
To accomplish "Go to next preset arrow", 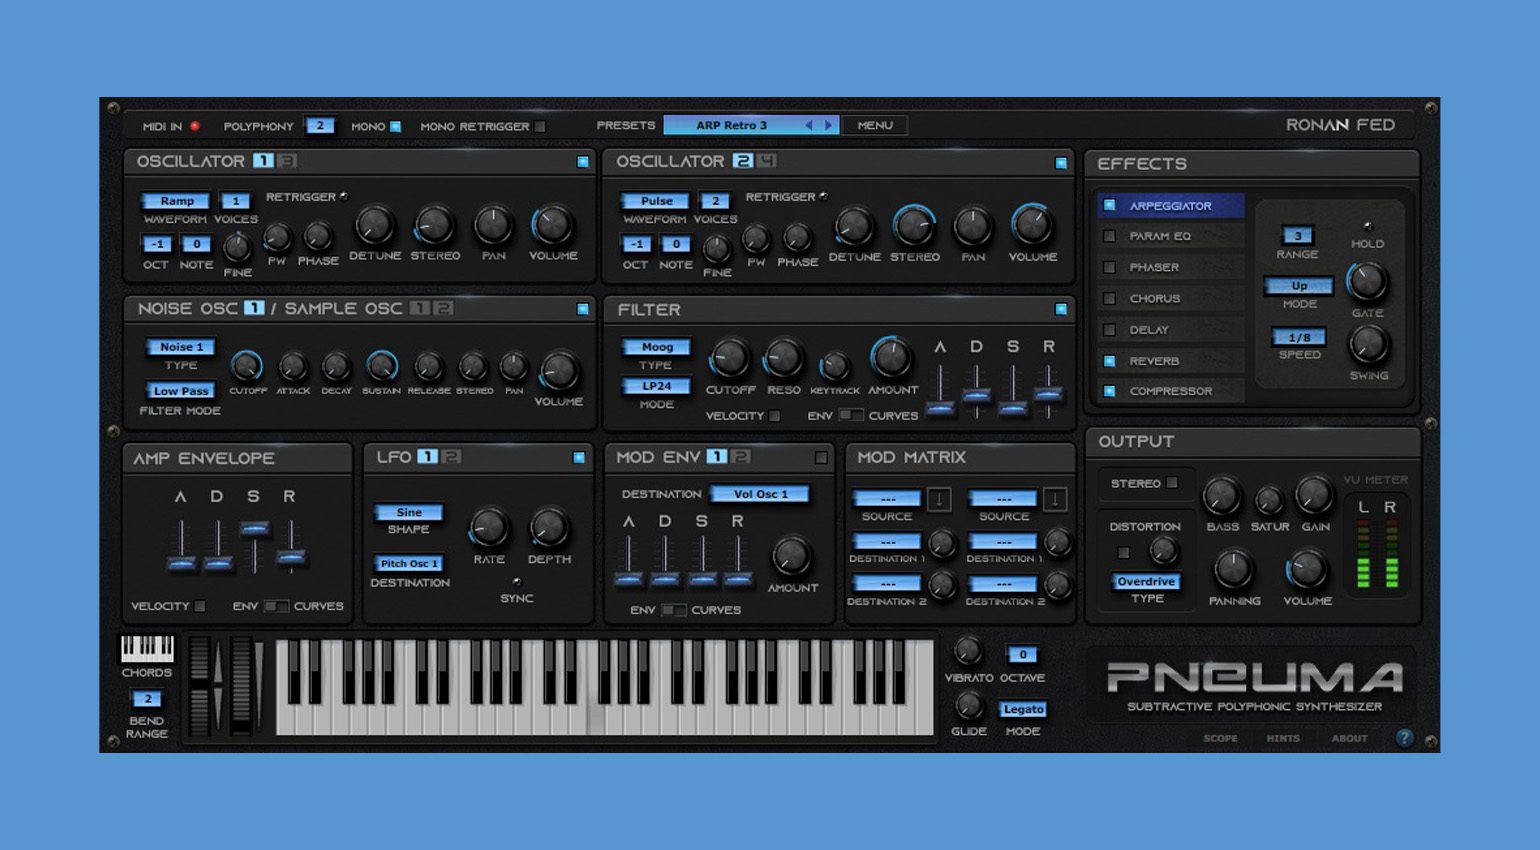I will 828,125.
